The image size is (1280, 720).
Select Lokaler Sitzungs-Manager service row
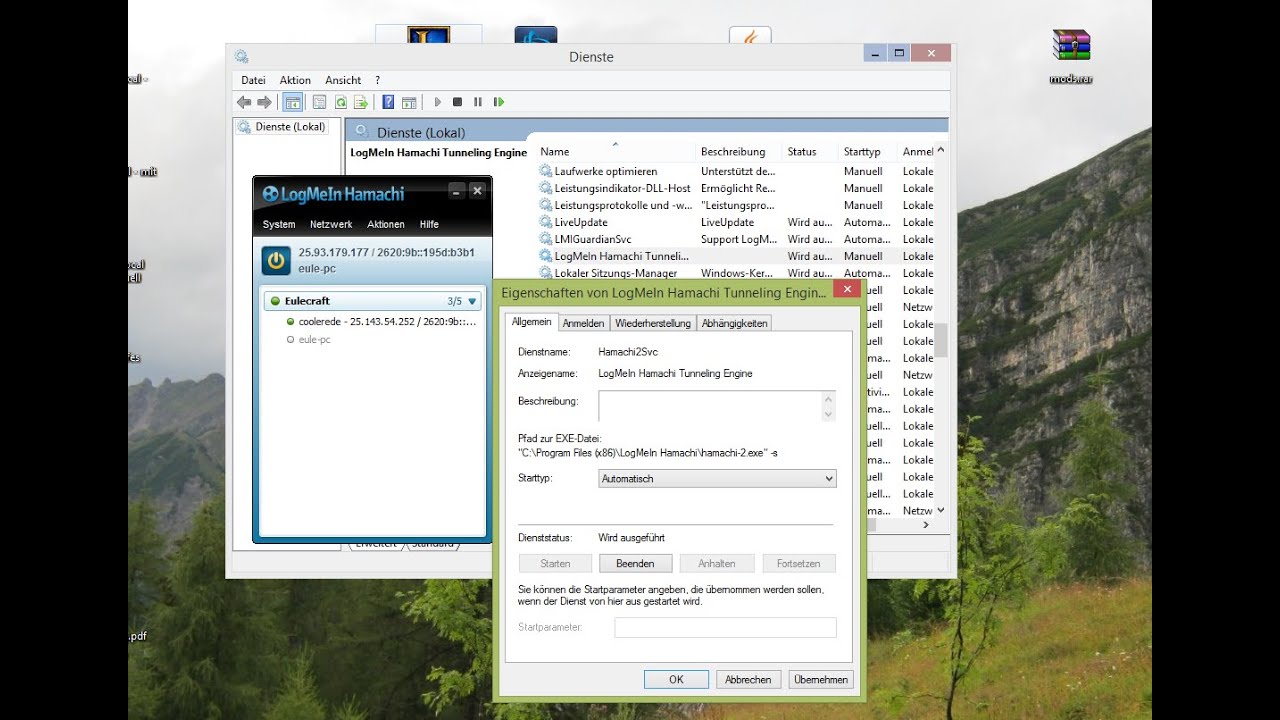click(736, 273)
